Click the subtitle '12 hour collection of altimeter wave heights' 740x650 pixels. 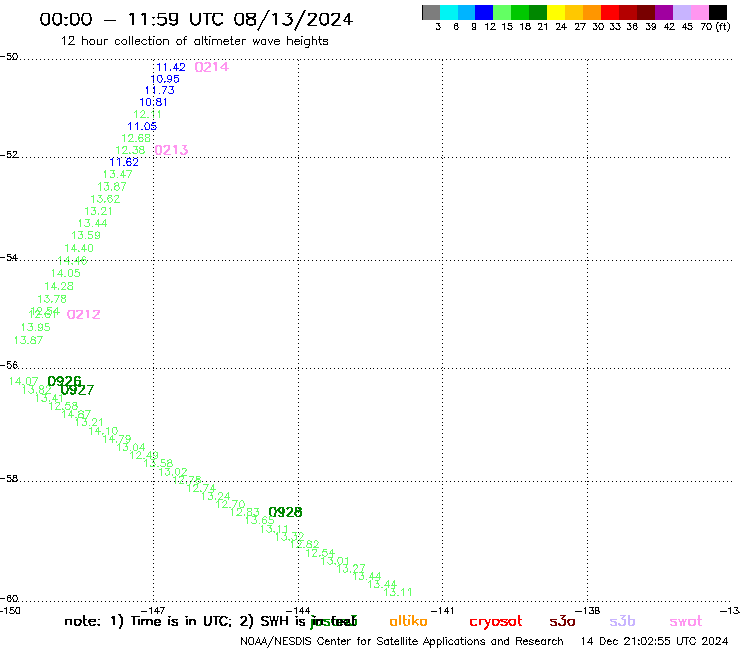click(x=194, y=41)
